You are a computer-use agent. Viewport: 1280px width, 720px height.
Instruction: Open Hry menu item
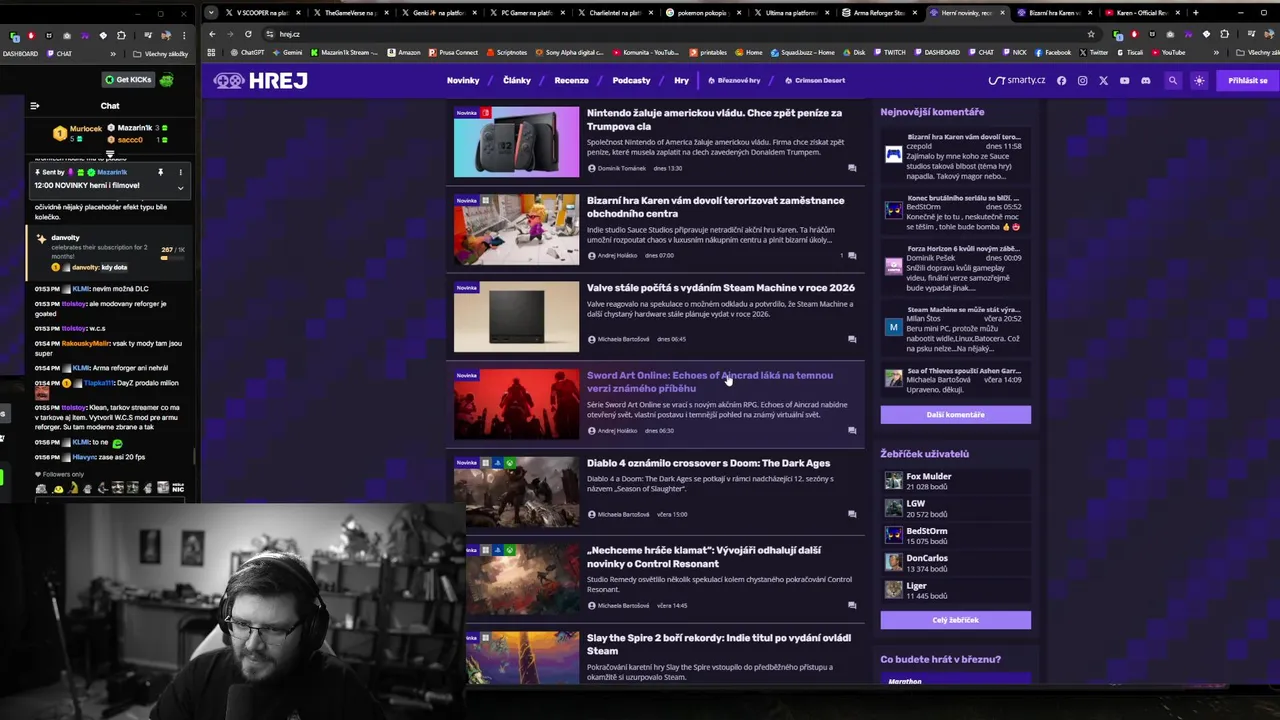coord(681,80)
